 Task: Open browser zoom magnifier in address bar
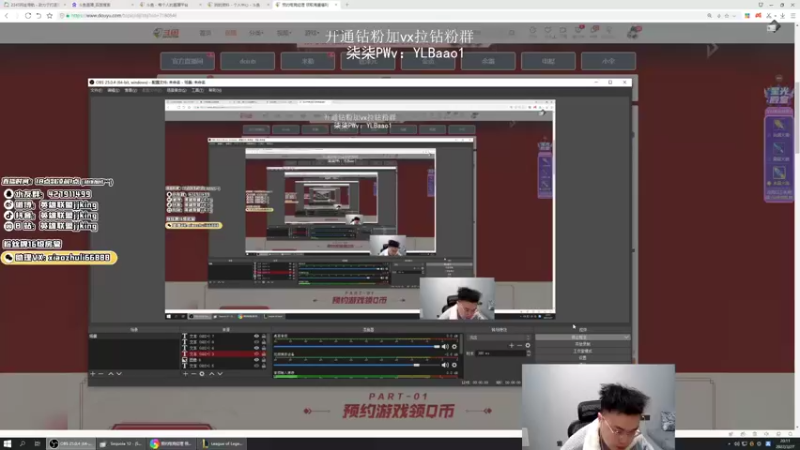click(x=709, y=16)
